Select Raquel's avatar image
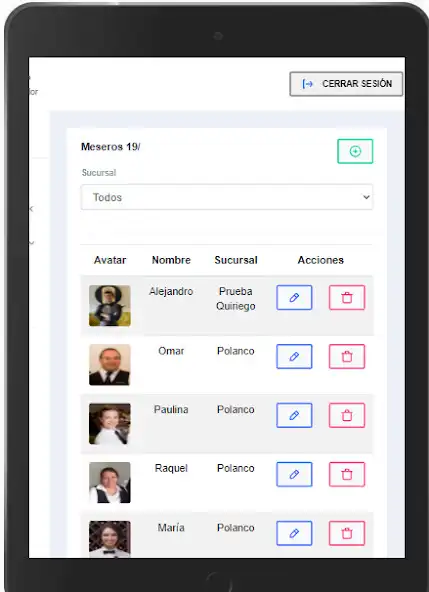This screenshot has width=429, height=592. pos(110,483)
